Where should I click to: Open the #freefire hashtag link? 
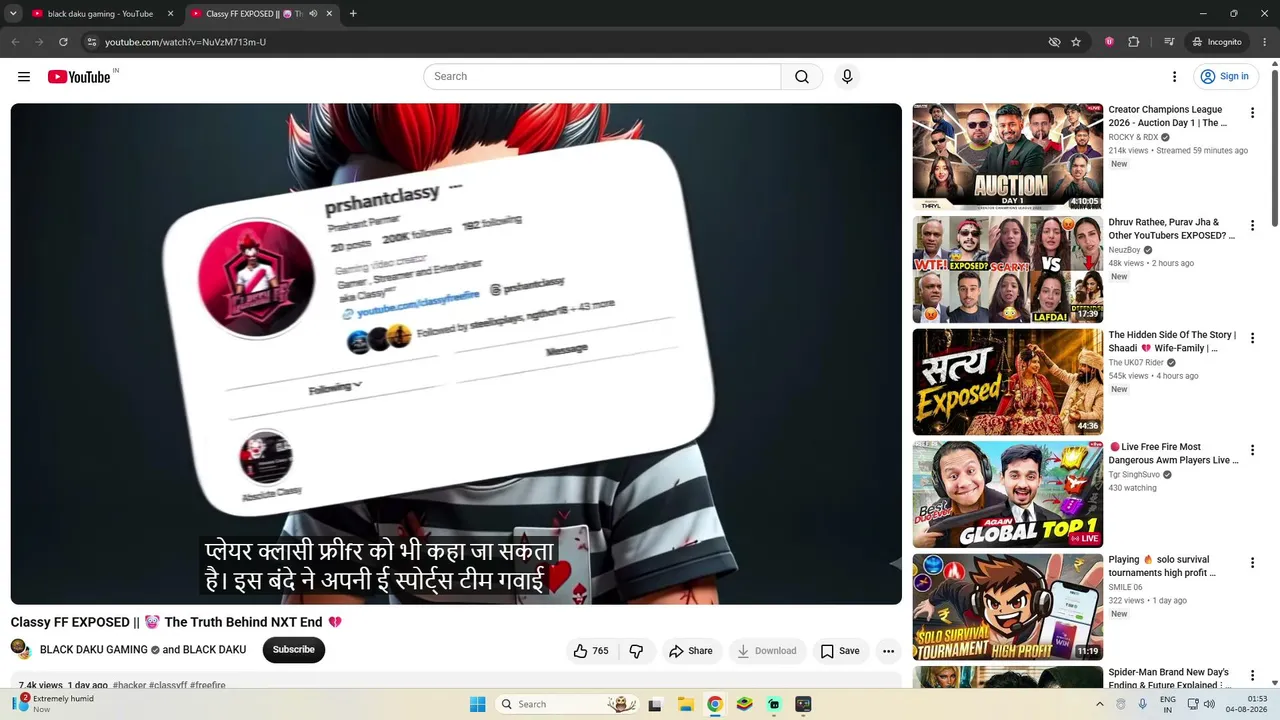point(207,686)
